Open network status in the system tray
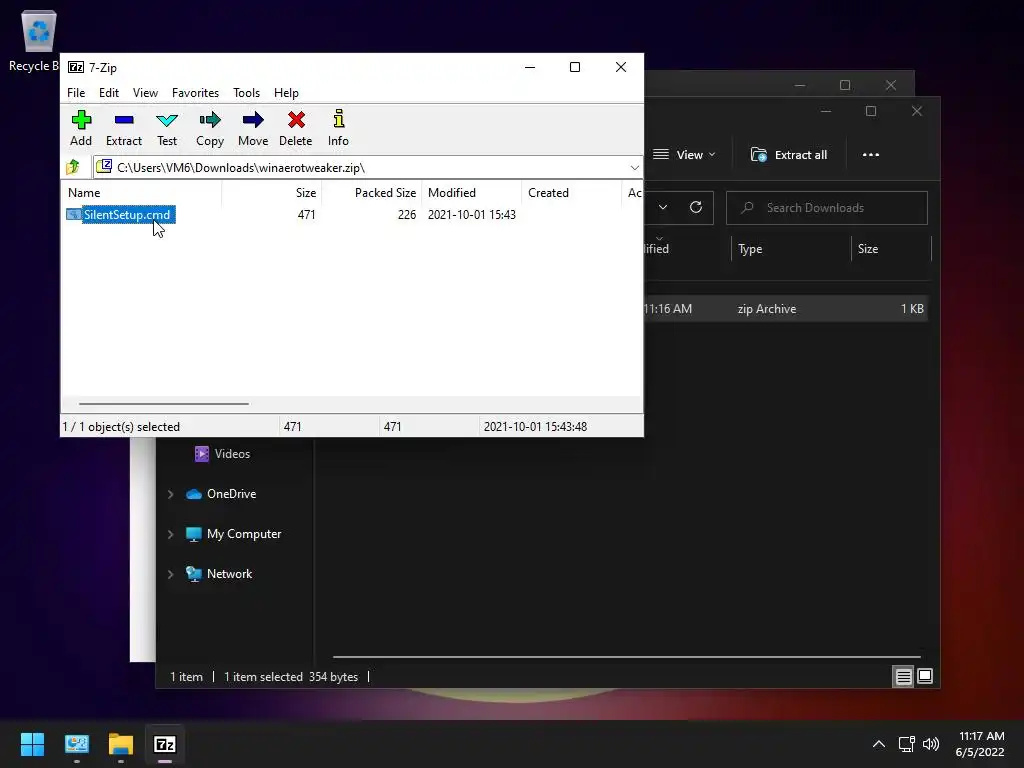The image size is (1024, 768). pyautogui.click(x=906, y=744)
